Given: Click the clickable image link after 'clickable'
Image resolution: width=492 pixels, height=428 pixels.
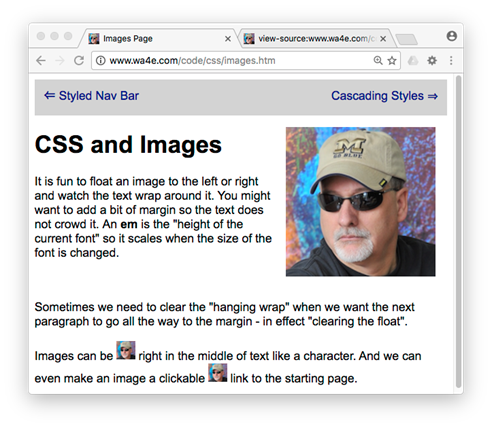Looking at the screenshot, I should 218,373.
